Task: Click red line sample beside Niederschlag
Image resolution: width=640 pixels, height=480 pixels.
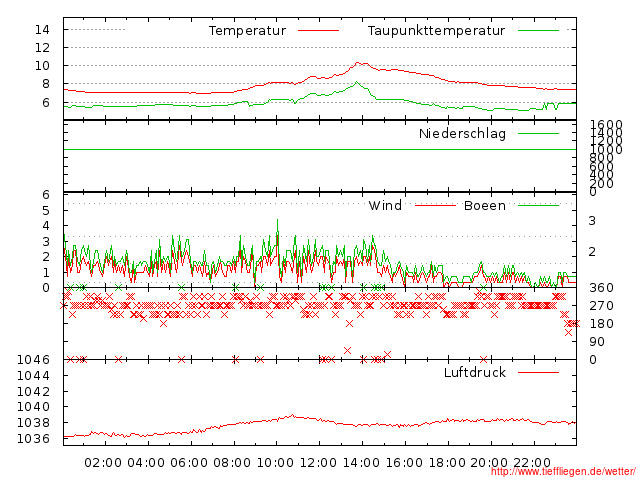Action: tap(538, 133)
